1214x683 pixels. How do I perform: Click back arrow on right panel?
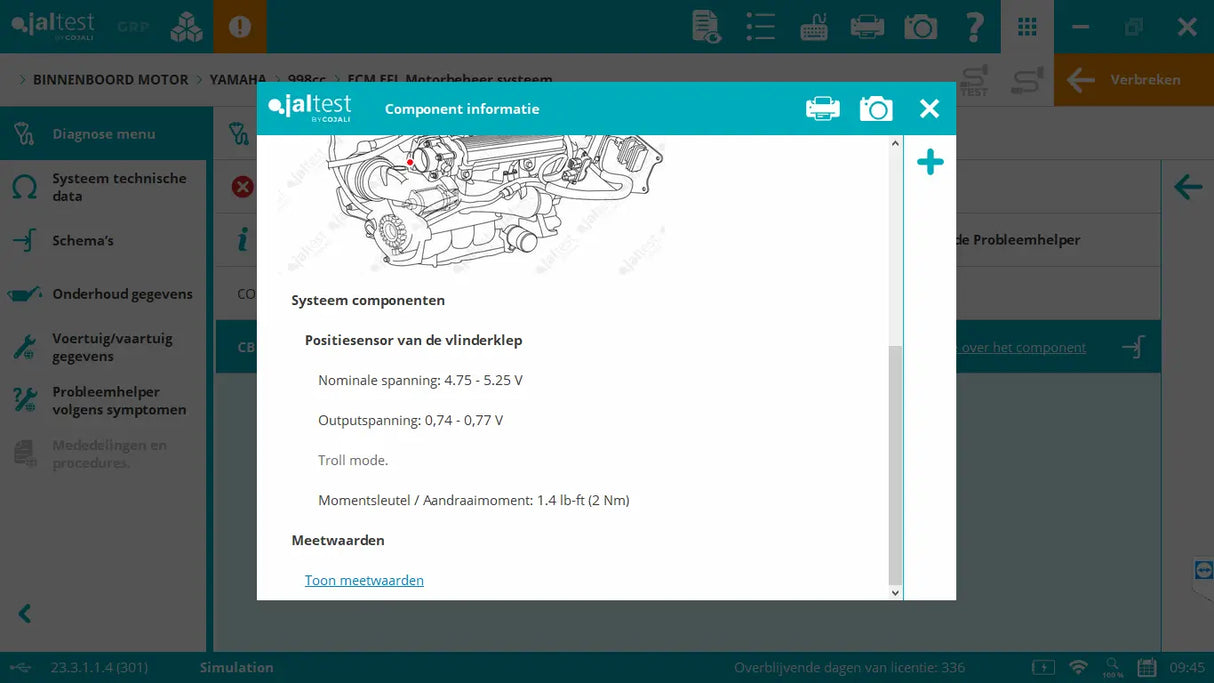tap(1188, 187)
